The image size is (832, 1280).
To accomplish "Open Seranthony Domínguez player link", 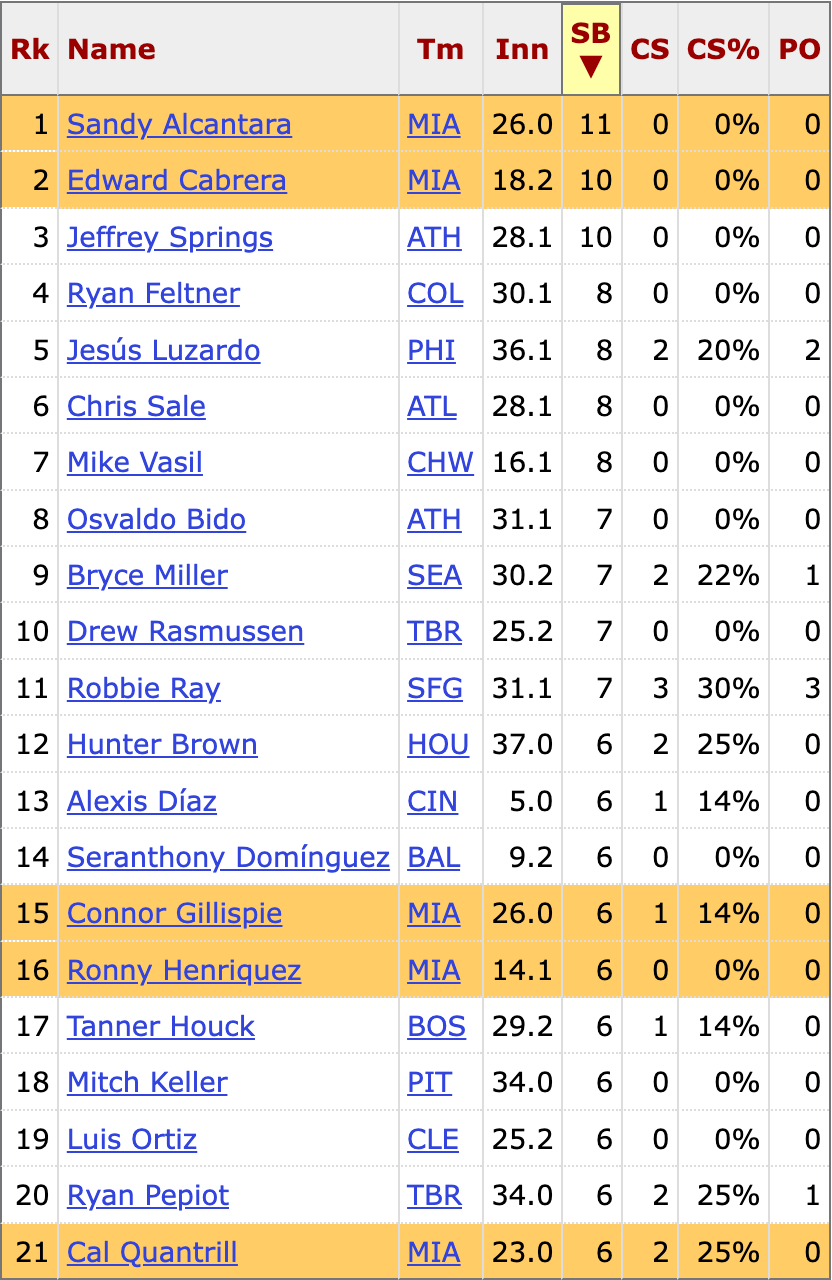I will pos(228,858).
